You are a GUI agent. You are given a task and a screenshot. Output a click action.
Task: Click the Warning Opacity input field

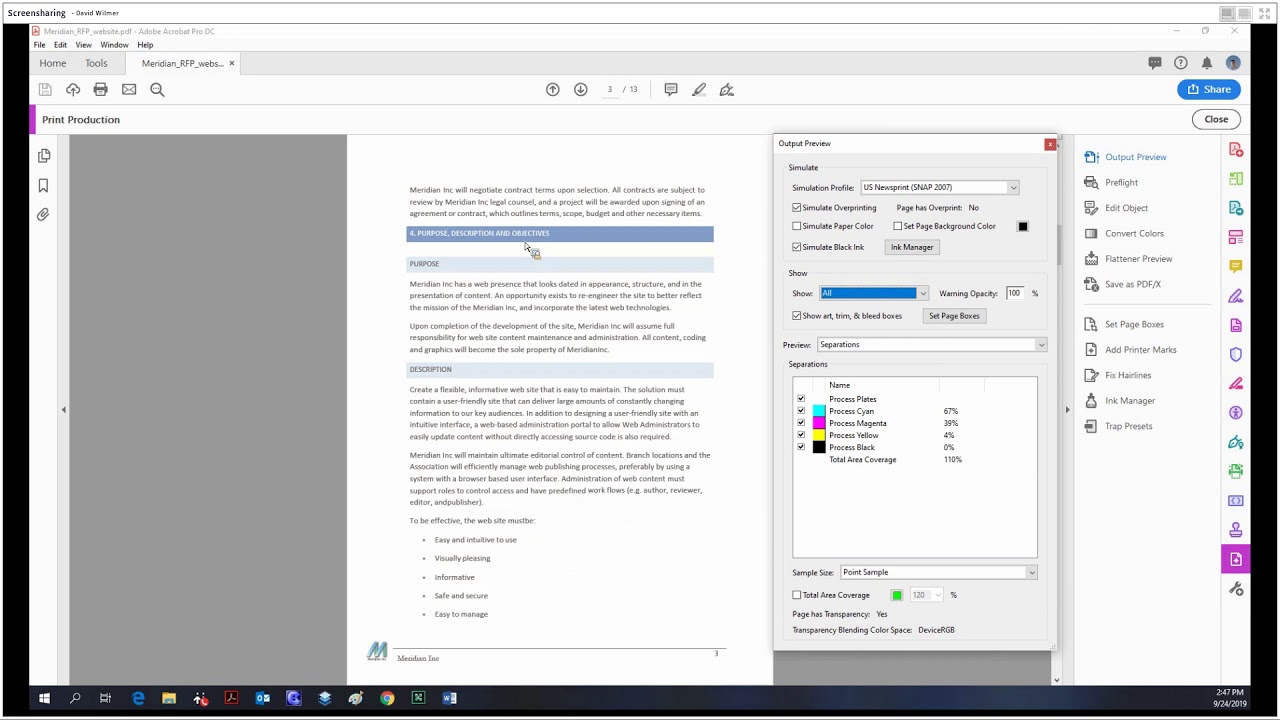click(x=1017, y=293)
